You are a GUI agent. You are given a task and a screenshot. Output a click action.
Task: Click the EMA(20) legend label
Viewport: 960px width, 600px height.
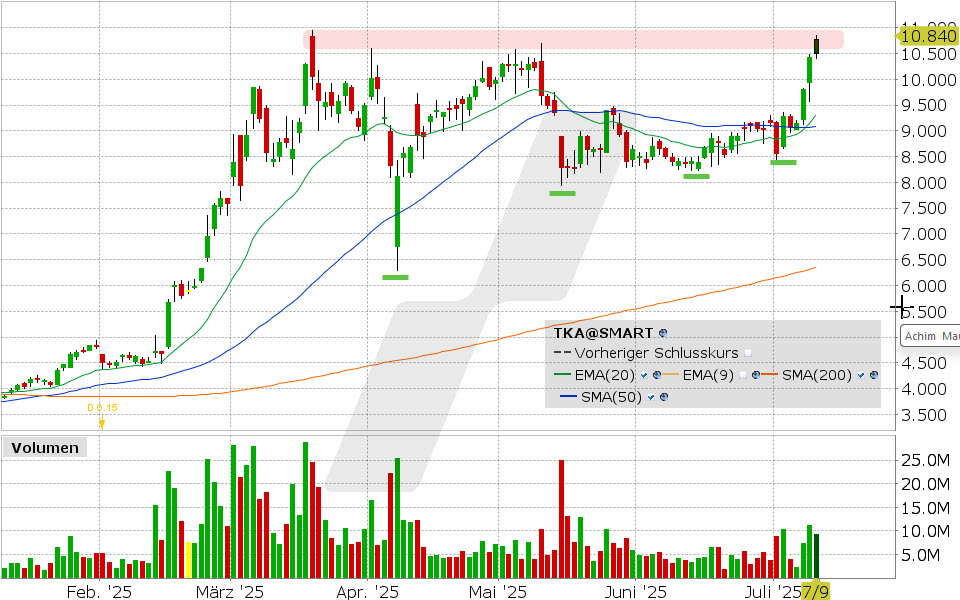point(605,375)
